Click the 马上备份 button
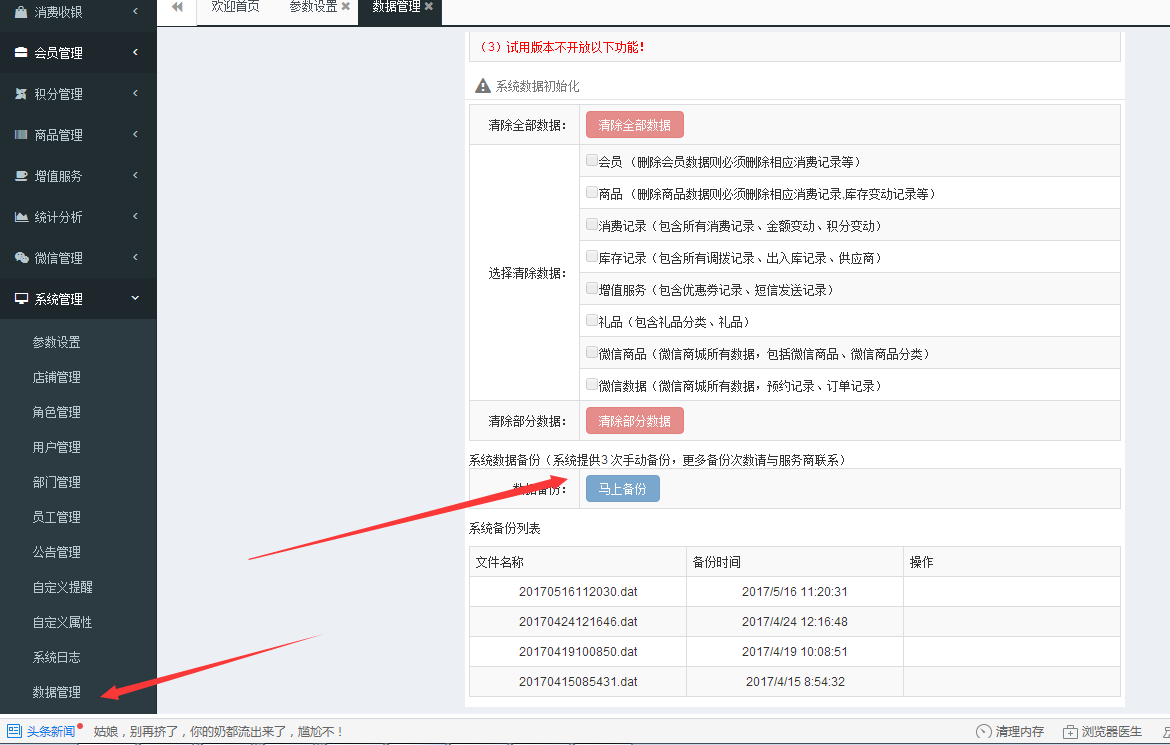1170x745 pixels. (622, 489)
